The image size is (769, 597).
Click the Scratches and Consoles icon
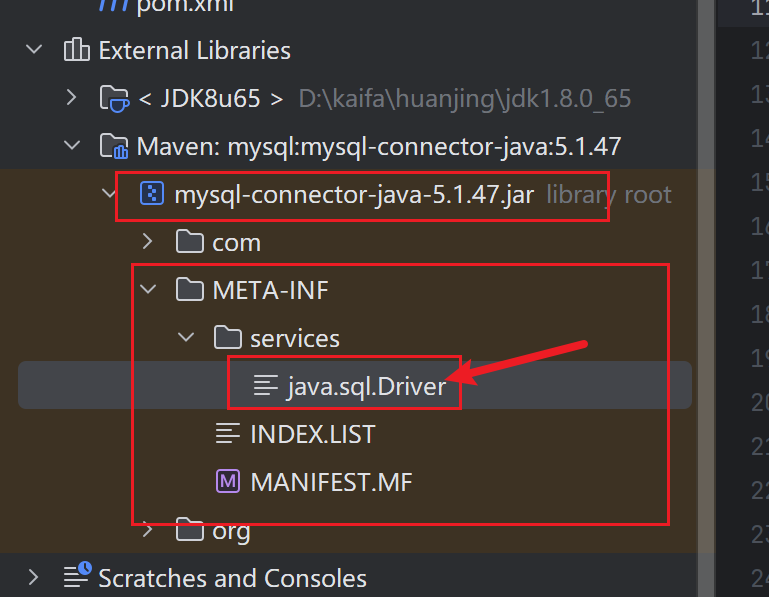click(77, 574)
